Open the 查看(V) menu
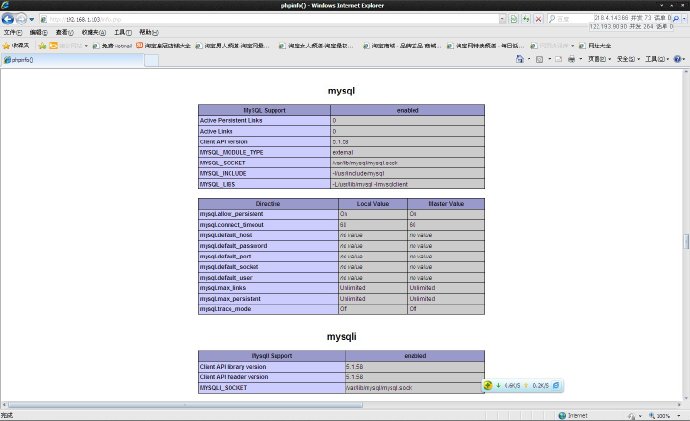Screen dimensions: 690x421 click(64, 33)
